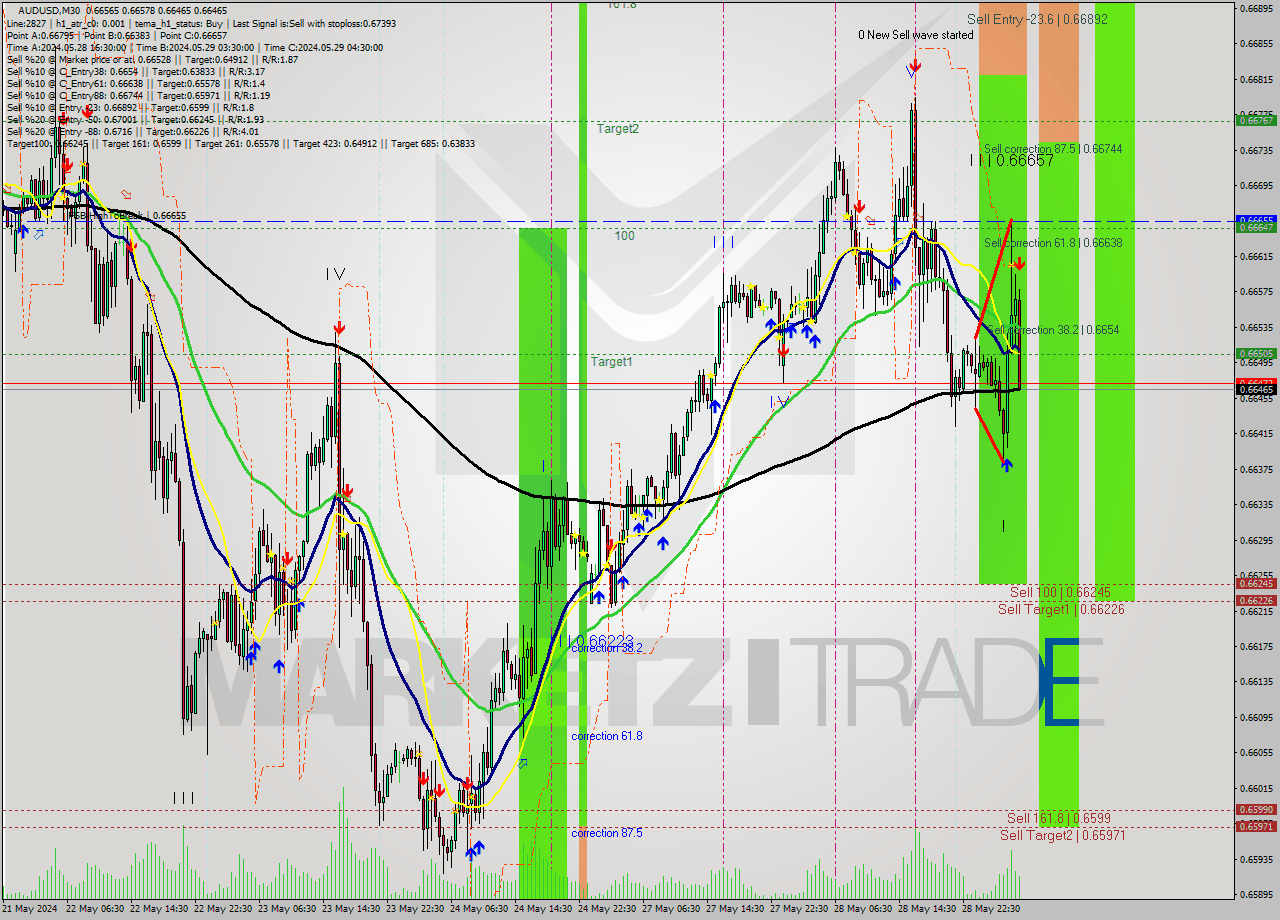Viewport: 1280px width, 920px height.
Task: Click the green Target2 label
Action: point(618,128)
